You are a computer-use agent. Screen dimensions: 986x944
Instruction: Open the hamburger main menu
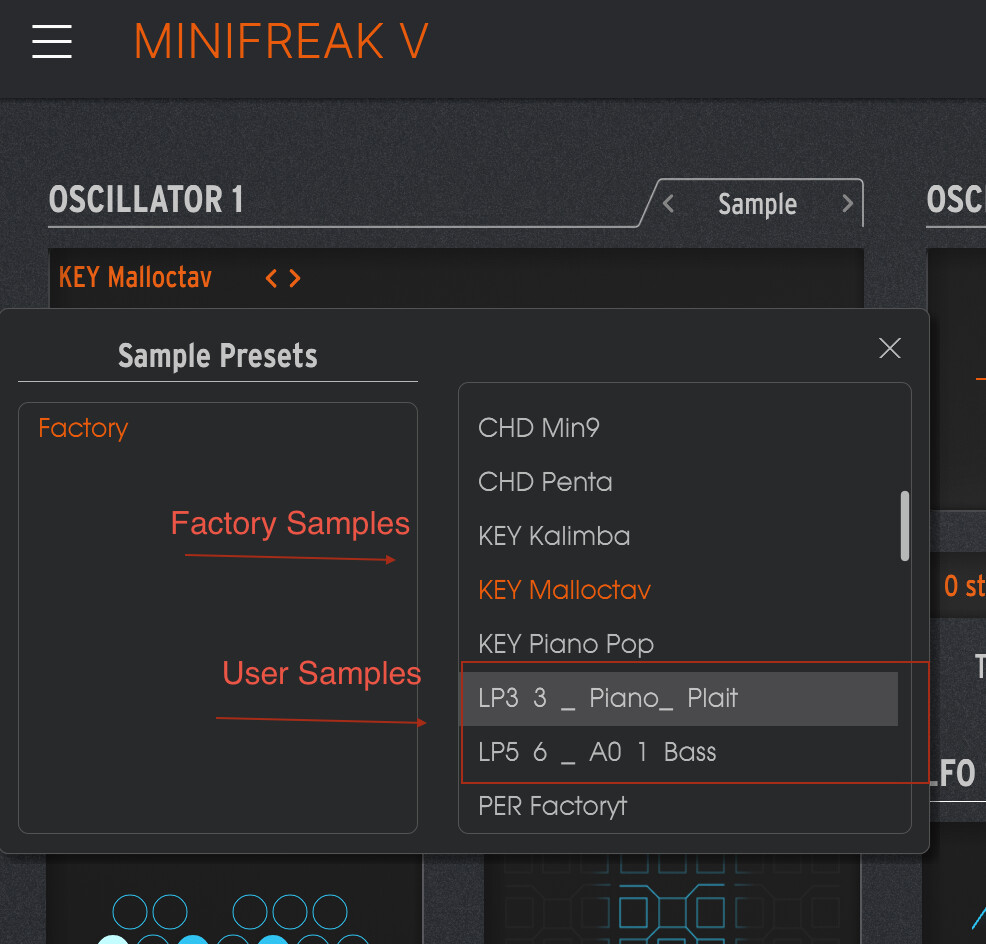click(52, 42)
